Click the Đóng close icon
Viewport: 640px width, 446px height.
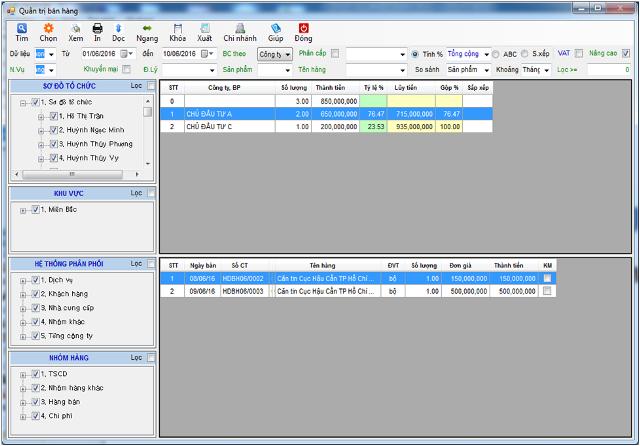[303, 28]
